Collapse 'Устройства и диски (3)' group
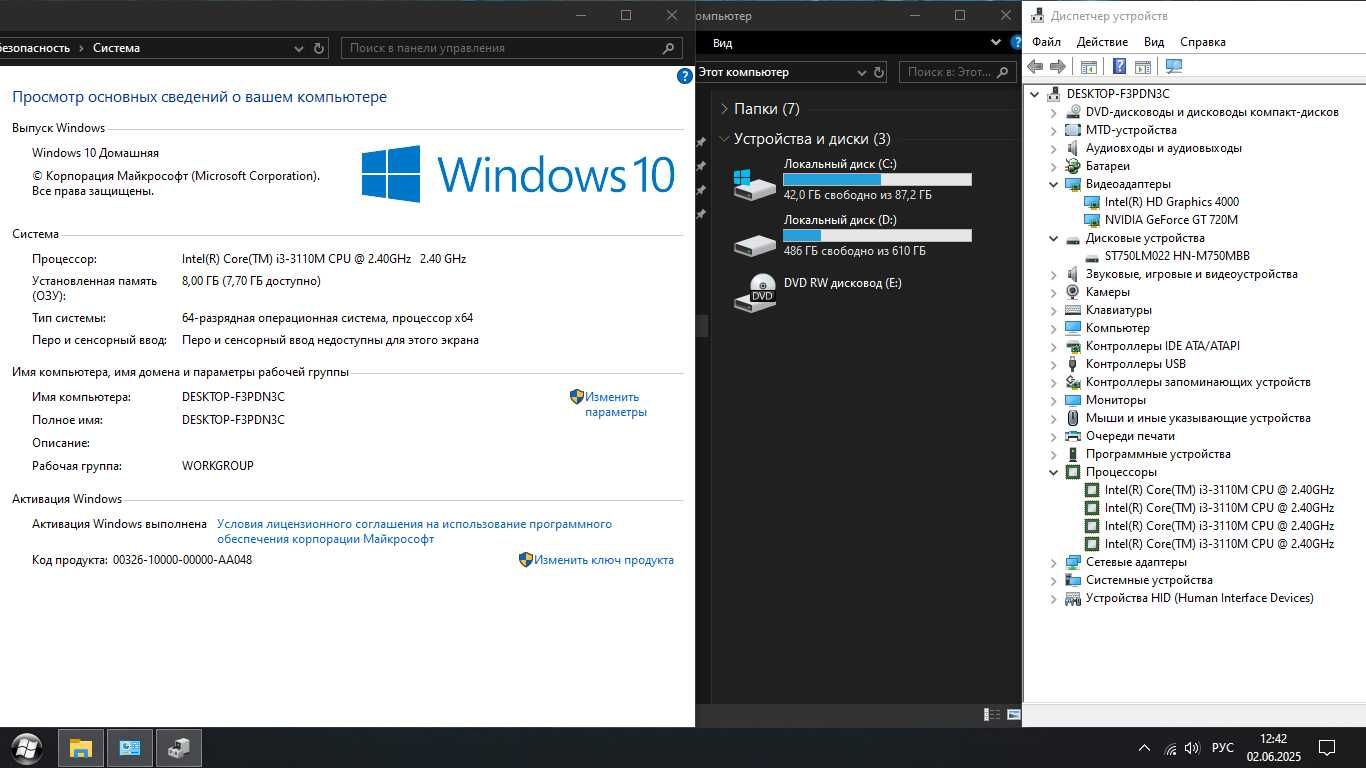 tap(724, 139)
